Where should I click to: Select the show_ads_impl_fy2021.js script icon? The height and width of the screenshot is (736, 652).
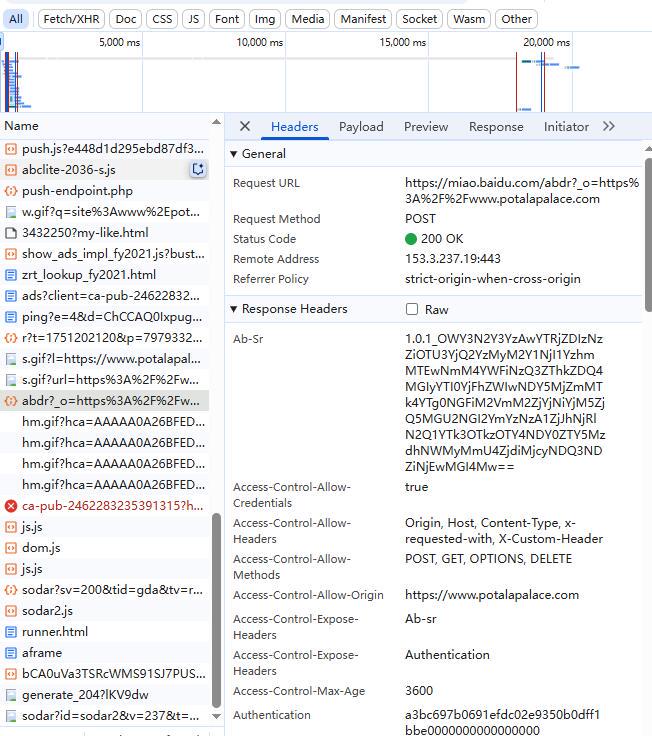10,254
